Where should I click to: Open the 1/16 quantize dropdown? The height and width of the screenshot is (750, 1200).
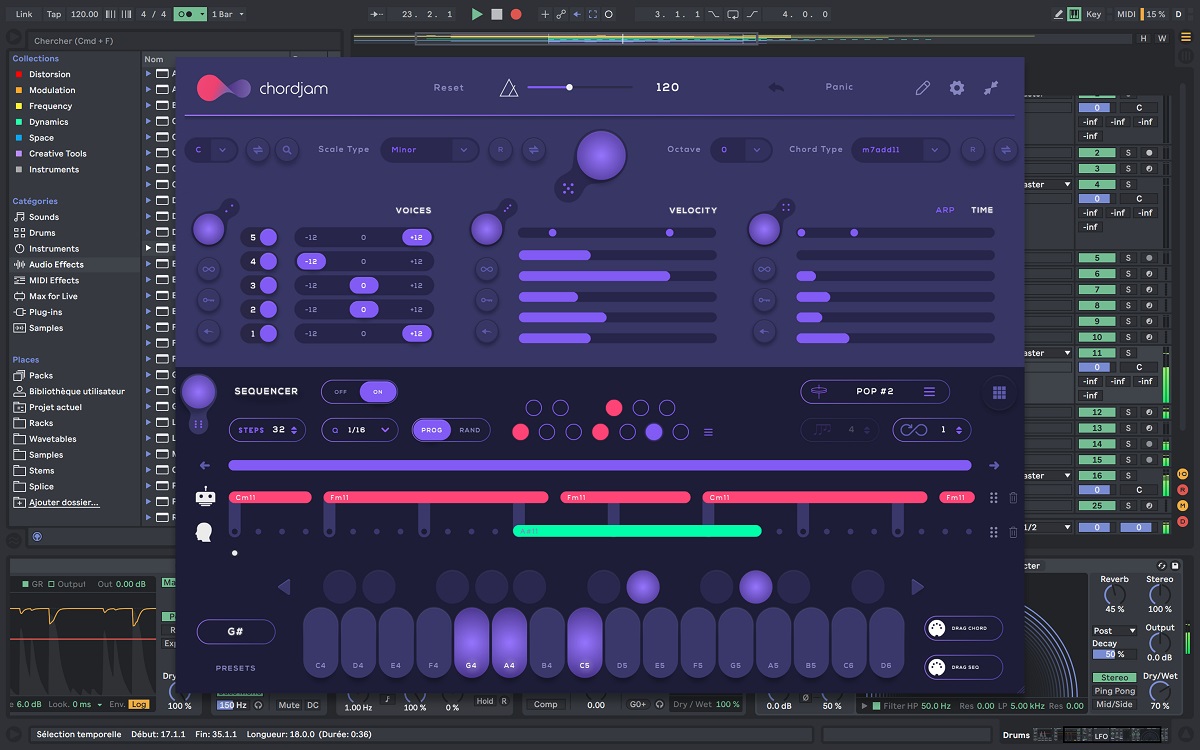click(360, 430)
